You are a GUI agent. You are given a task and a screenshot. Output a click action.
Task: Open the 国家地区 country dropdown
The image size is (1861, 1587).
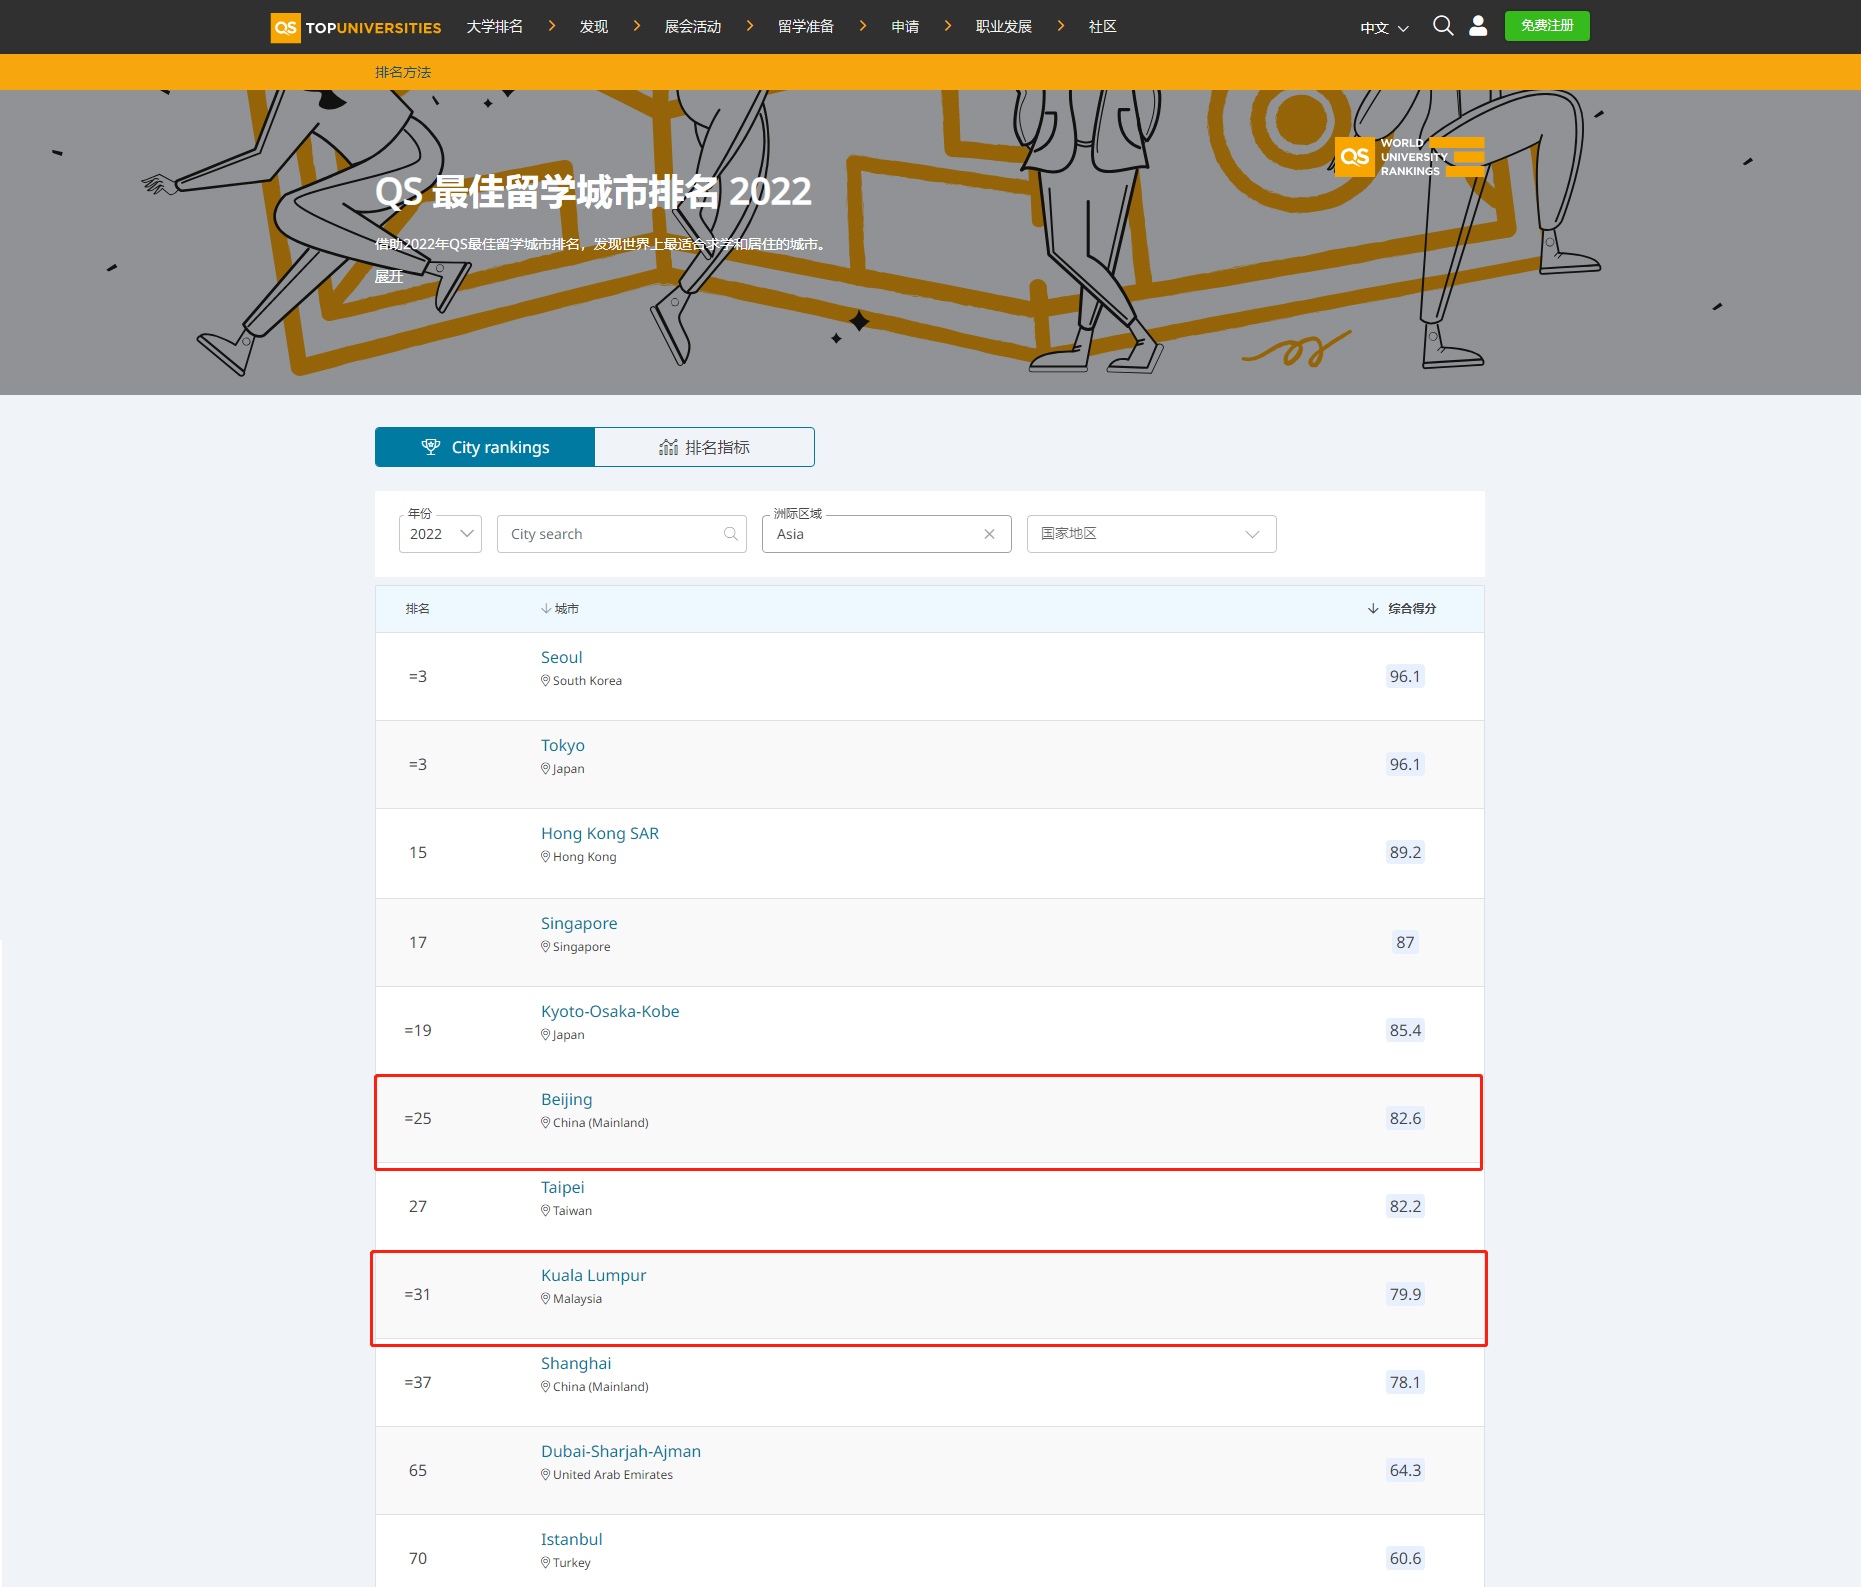click(x=1151, y=534)
